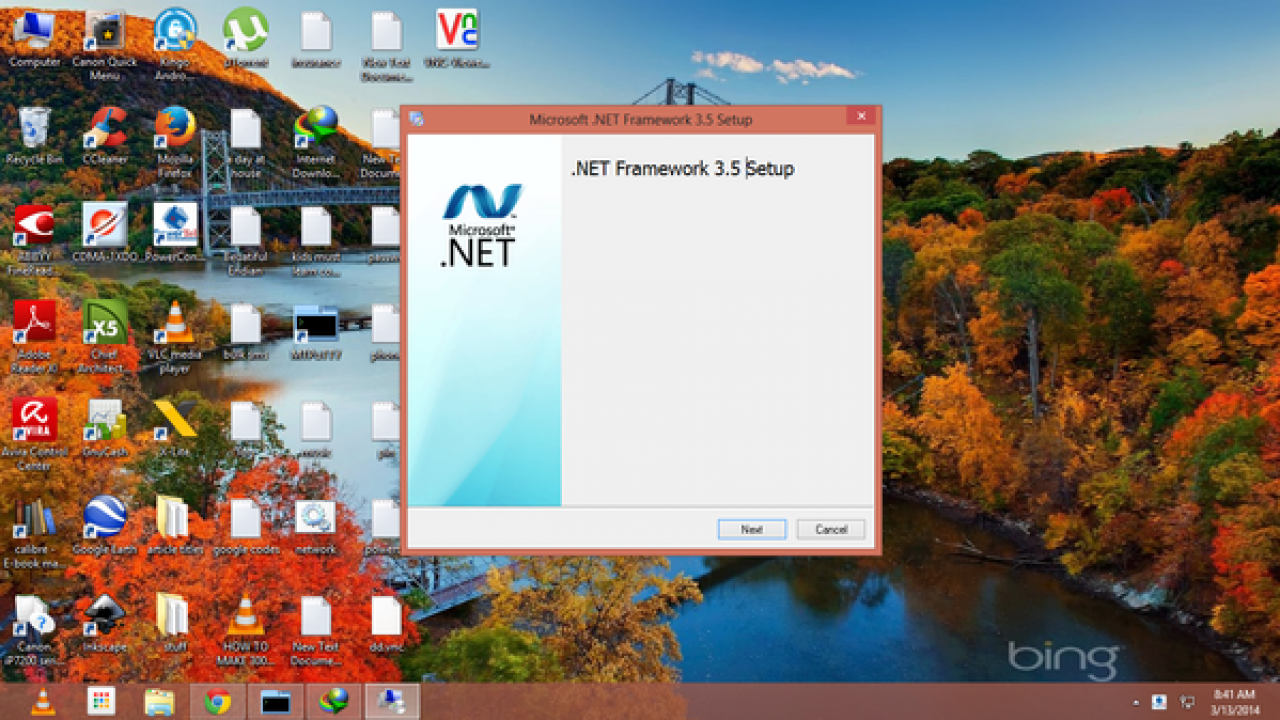1280x720 pixels.
Task: Open File Explorer from the taskbar
Action: pos(160,702)
